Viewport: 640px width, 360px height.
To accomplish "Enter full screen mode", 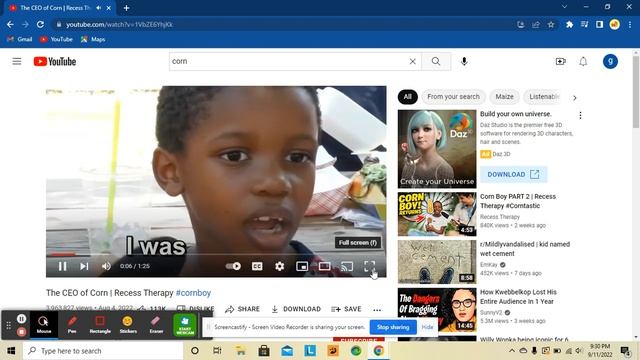I will coord(369,266).
